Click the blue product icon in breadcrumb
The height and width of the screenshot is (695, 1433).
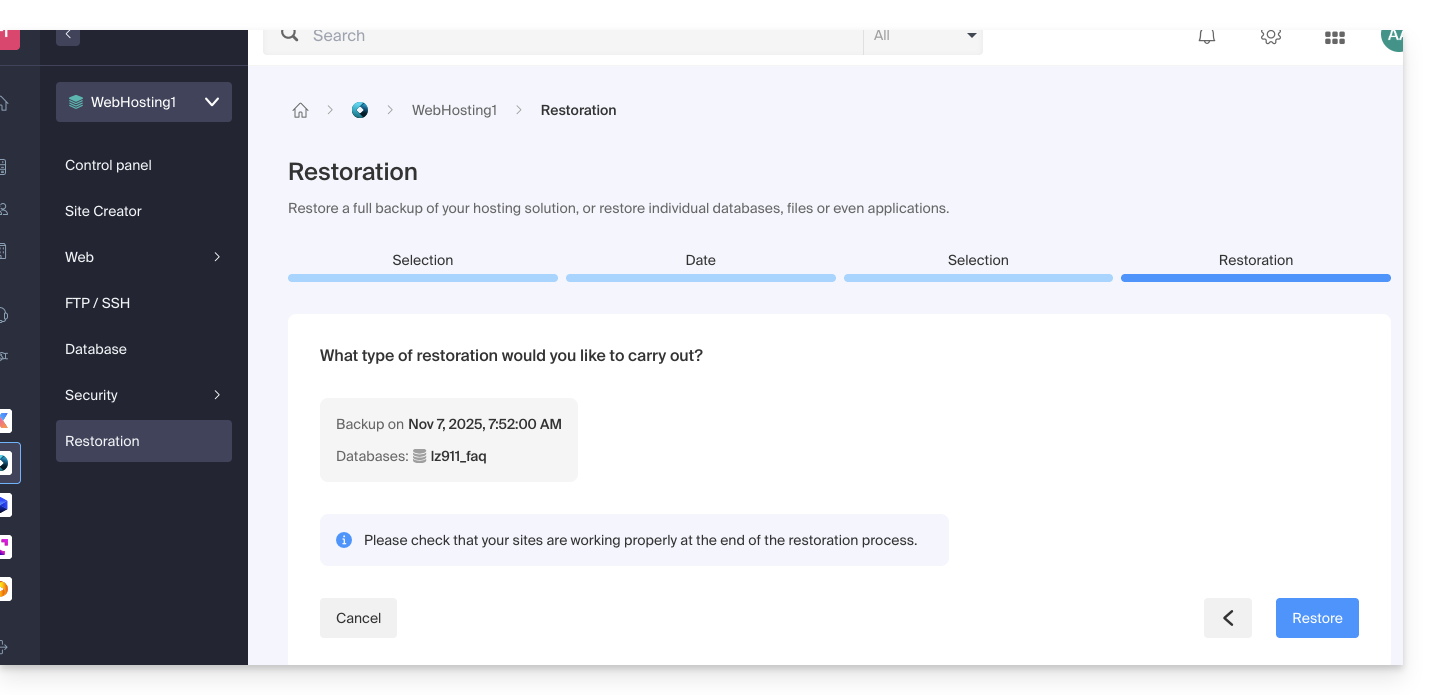pyautogui.click(x=360, y=110)
